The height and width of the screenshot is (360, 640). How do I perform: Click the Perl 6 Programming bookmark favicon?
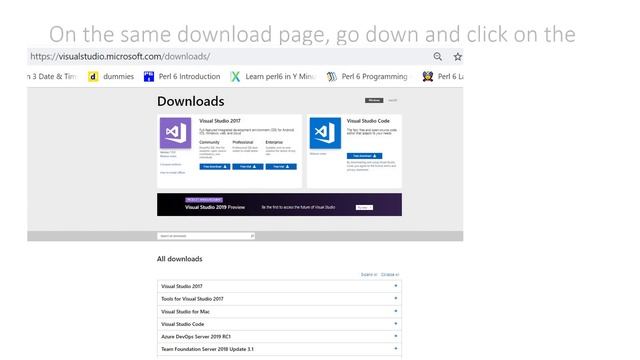[331, 76]
